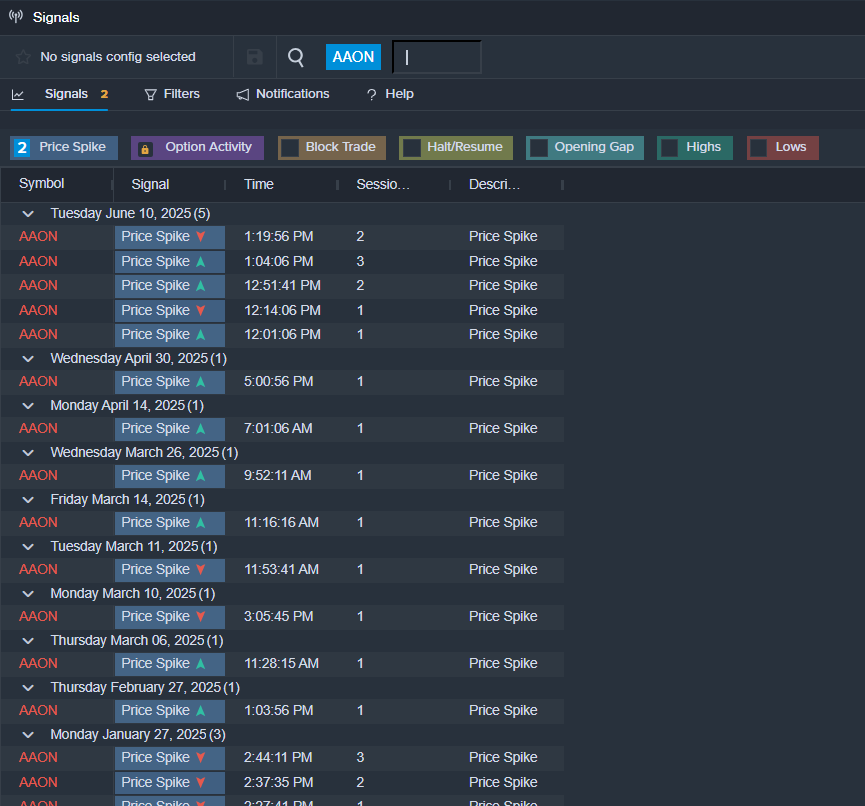The height and width of the screenshot is (806, 865).
Task: Collapse the Tuesday March 11, 2025 group
Action: click(x=28, y=547)
